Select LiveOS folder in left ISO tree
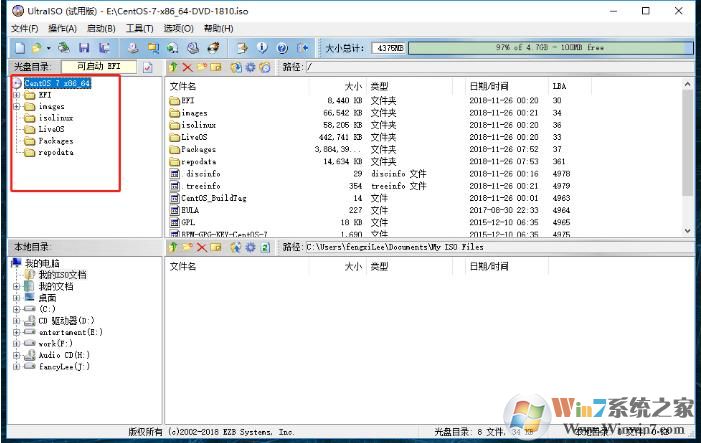701x443 pixels. point(50,130)
